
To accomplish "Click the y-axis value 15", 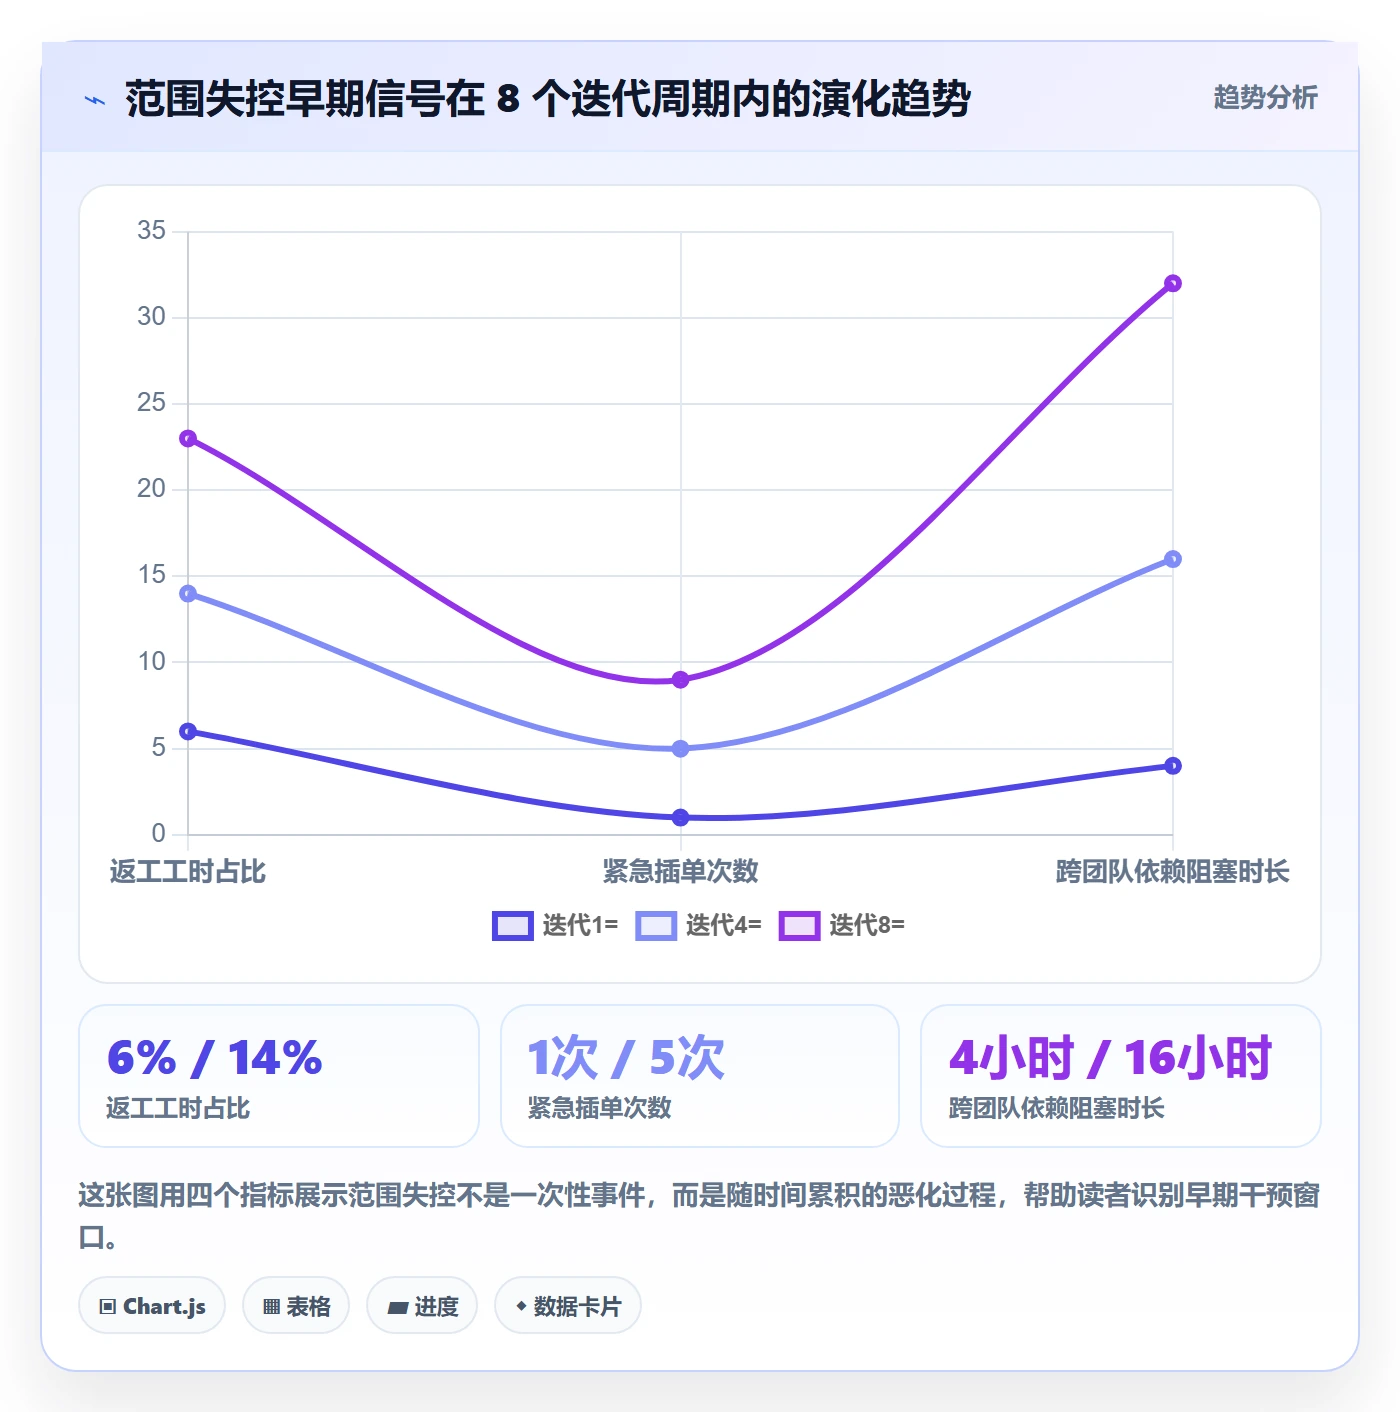I will click(152, 575).
